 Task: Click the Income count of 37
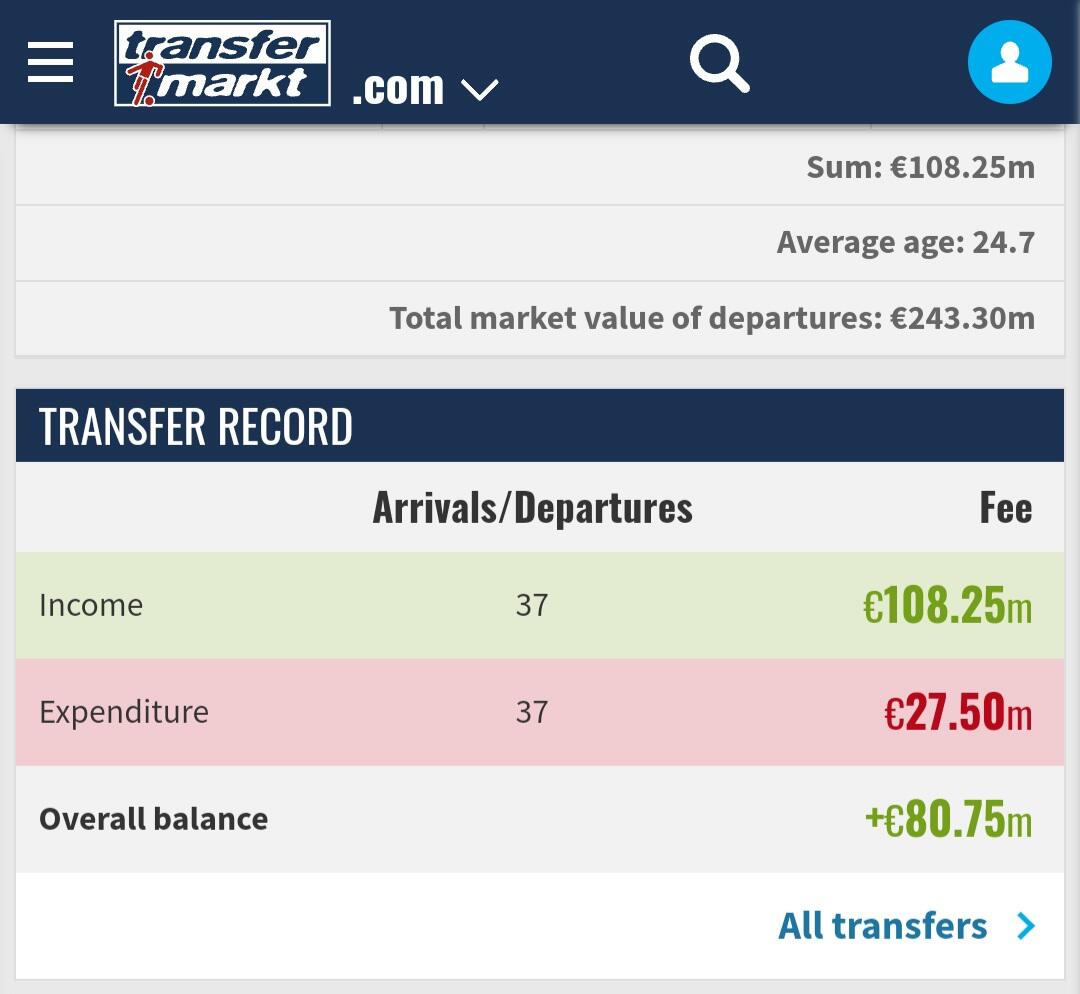532,605
